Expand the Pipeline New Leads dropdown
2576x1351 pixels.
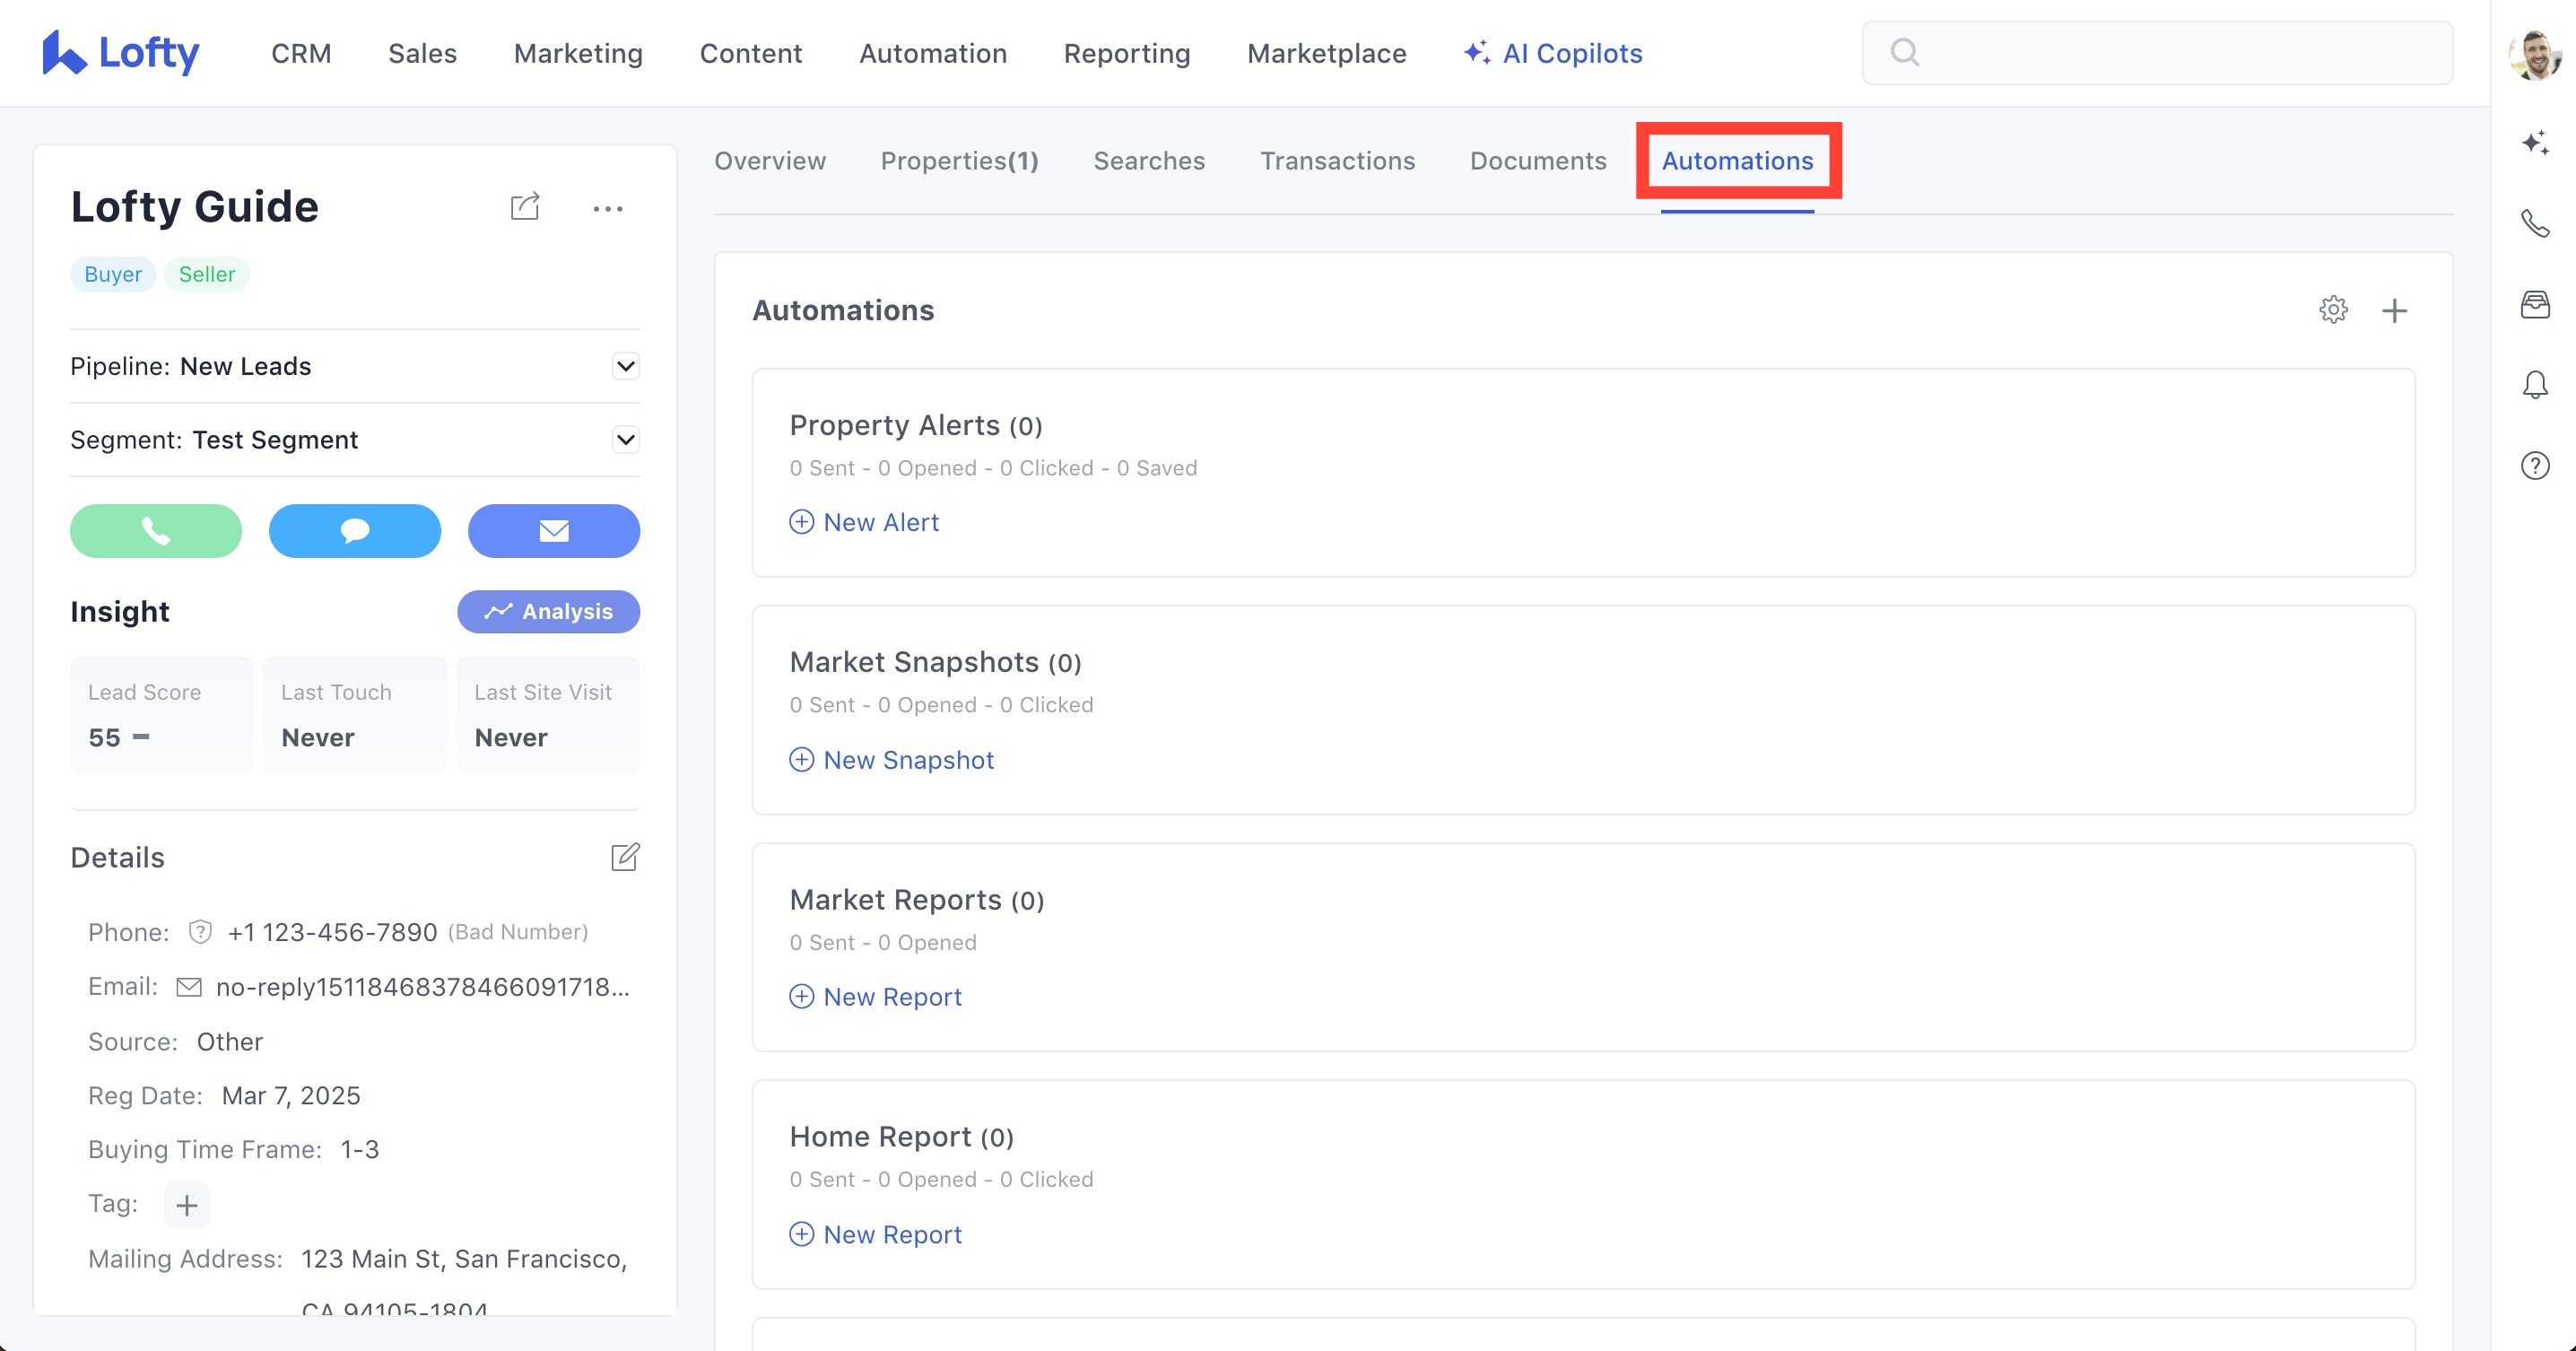625,366
